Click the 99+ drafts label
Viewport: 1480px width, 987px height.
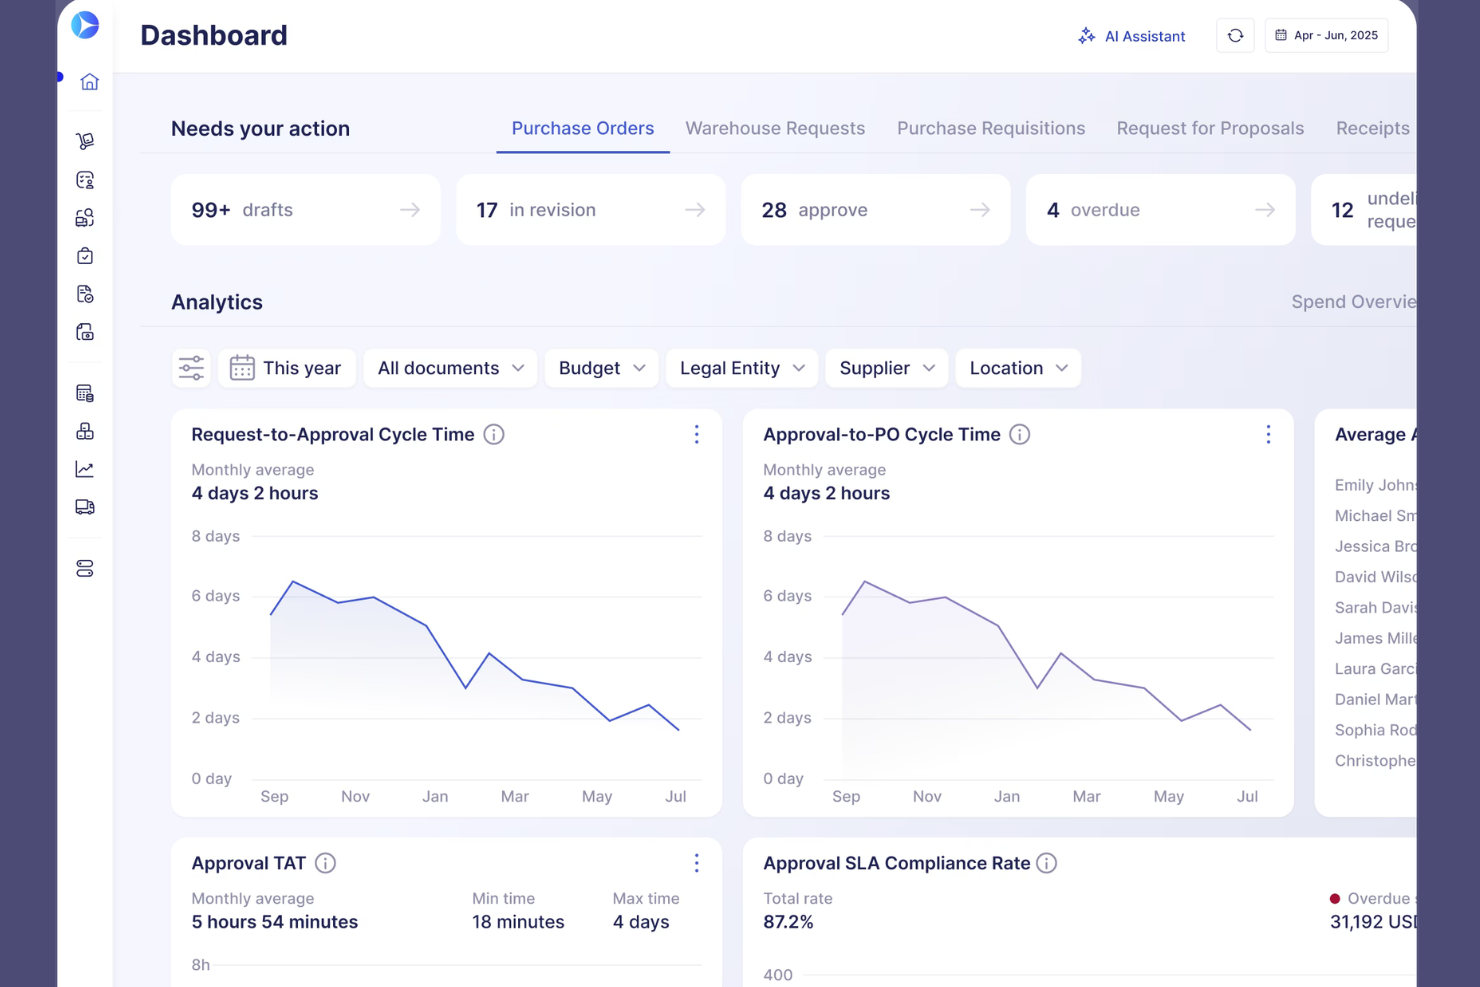242,210
